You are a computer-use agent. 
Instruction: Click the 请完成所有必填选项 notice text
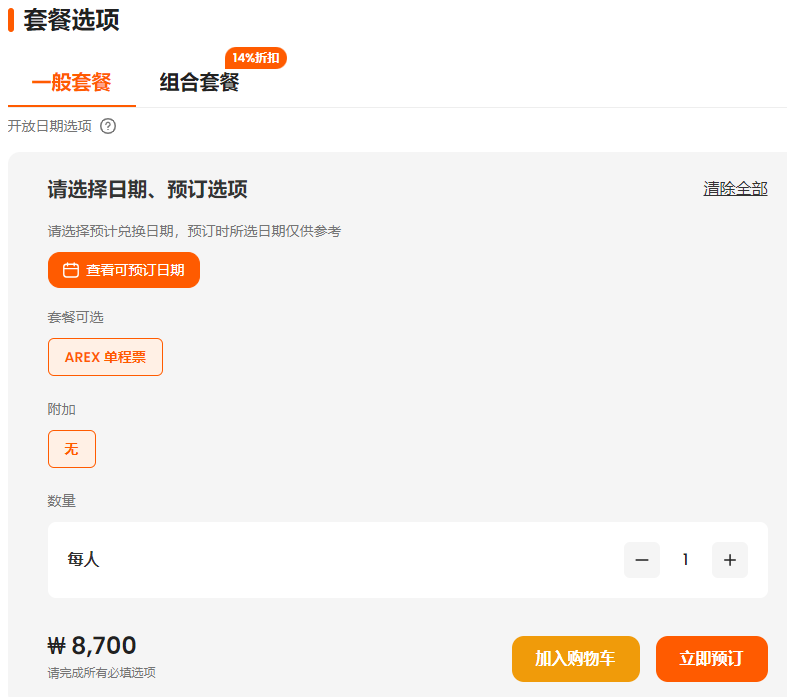pyautogui.click(x=101, y=673)
